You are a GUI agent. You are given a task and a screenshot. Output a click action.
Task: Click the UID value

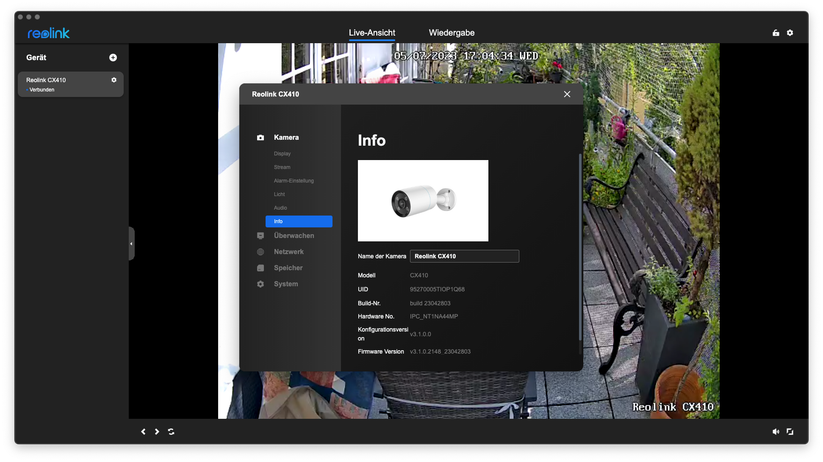click(437, 289)
